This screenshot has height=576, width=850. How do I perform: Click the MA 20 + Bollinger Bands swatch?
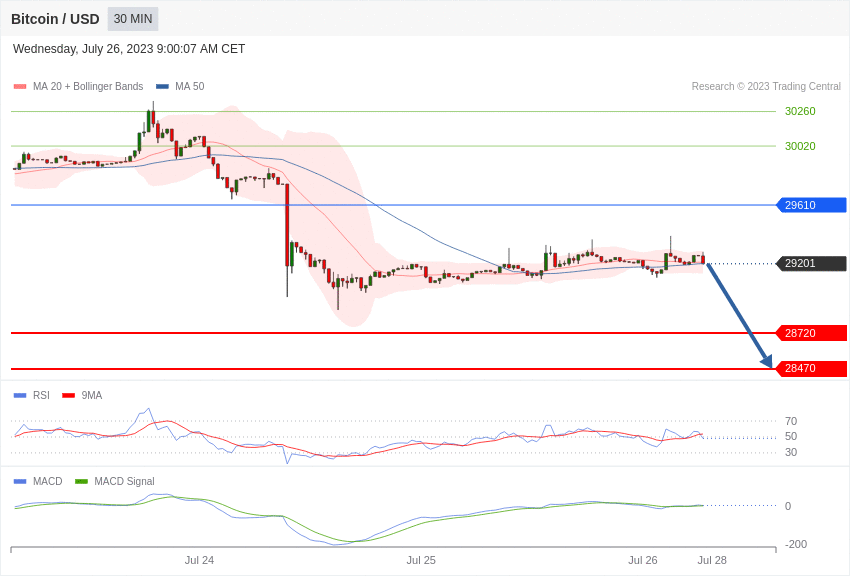pyautogui.click(x=20, y=86)
